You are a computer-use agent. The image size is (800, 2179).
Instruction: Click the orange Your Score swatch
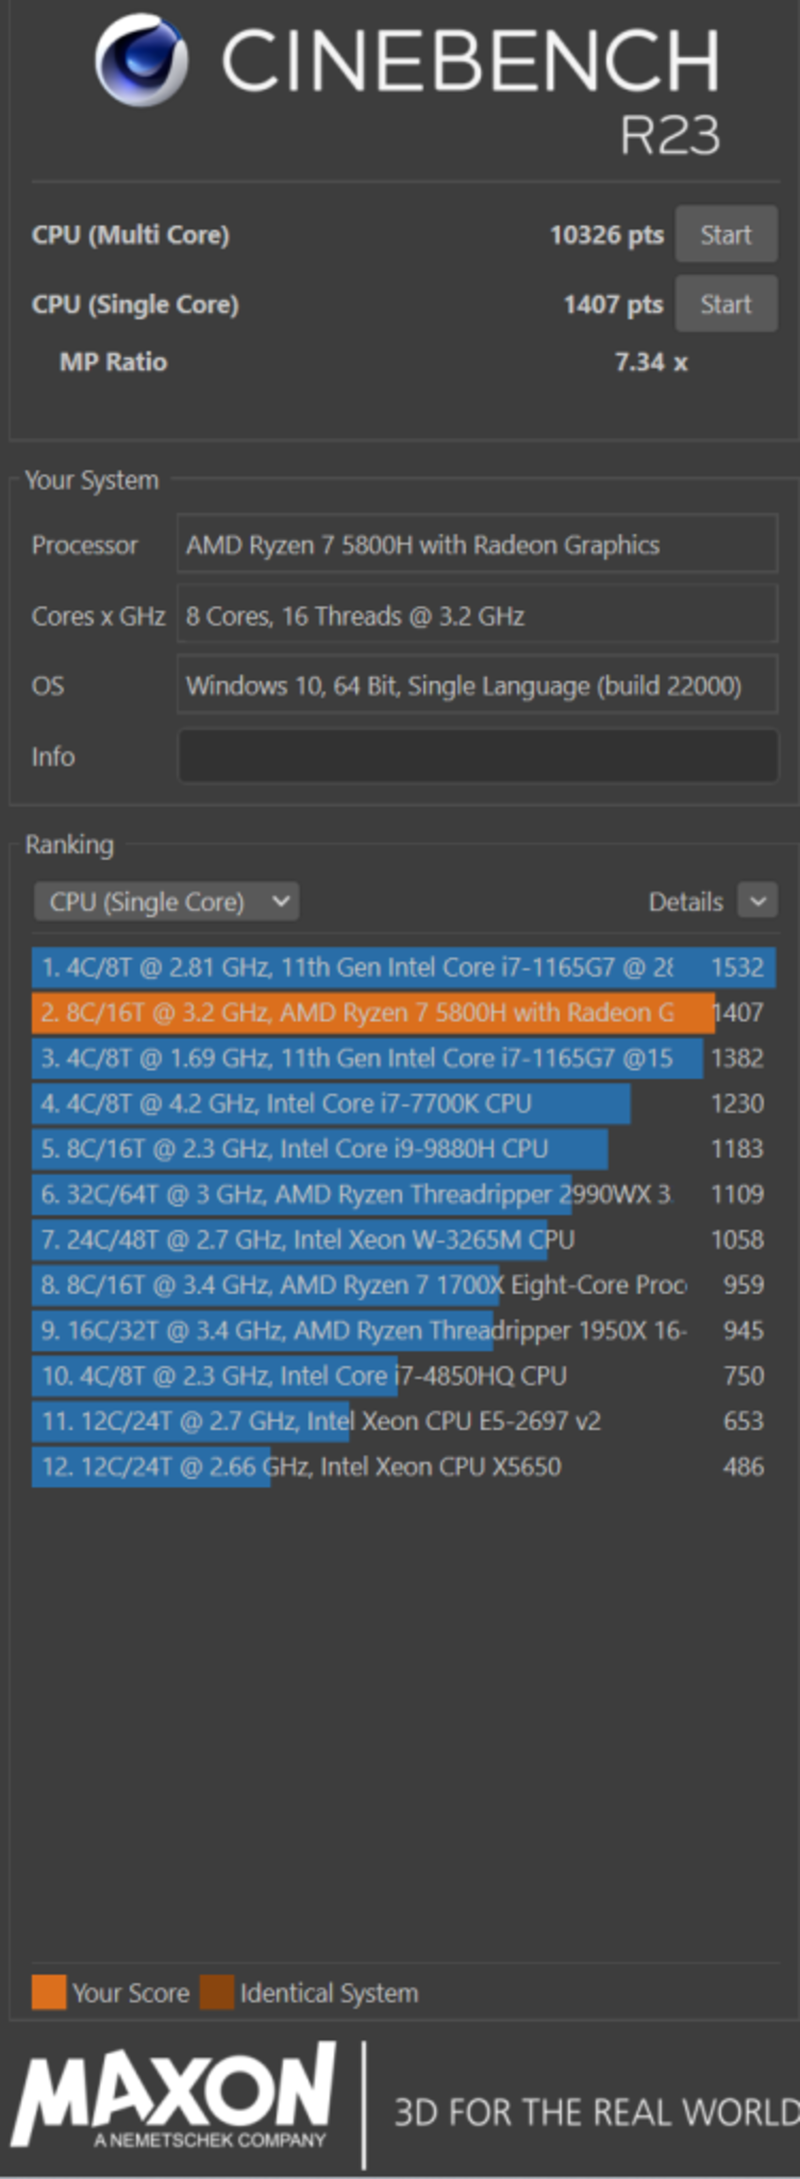pos(49,1992)
